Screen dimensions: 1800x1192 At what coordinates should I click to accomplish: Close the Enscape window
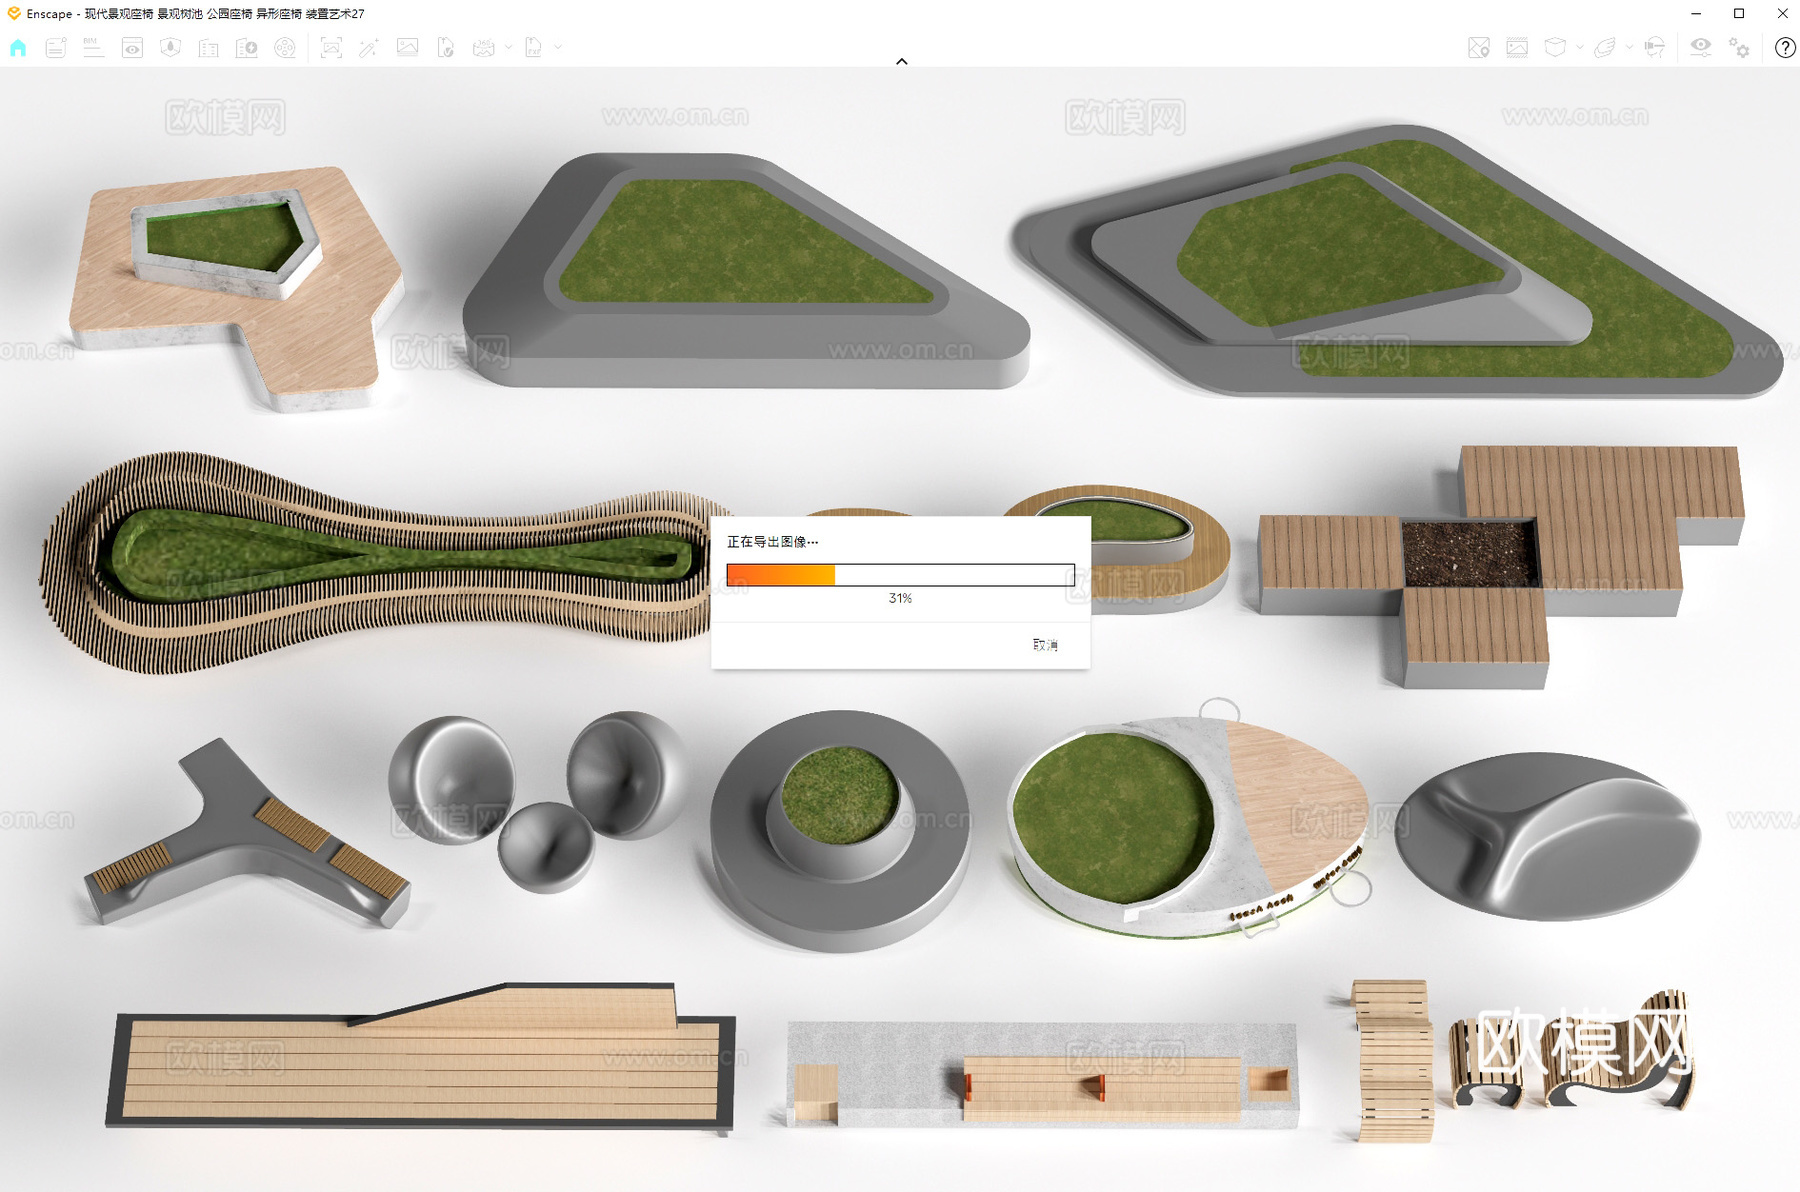click(1782, 13)
